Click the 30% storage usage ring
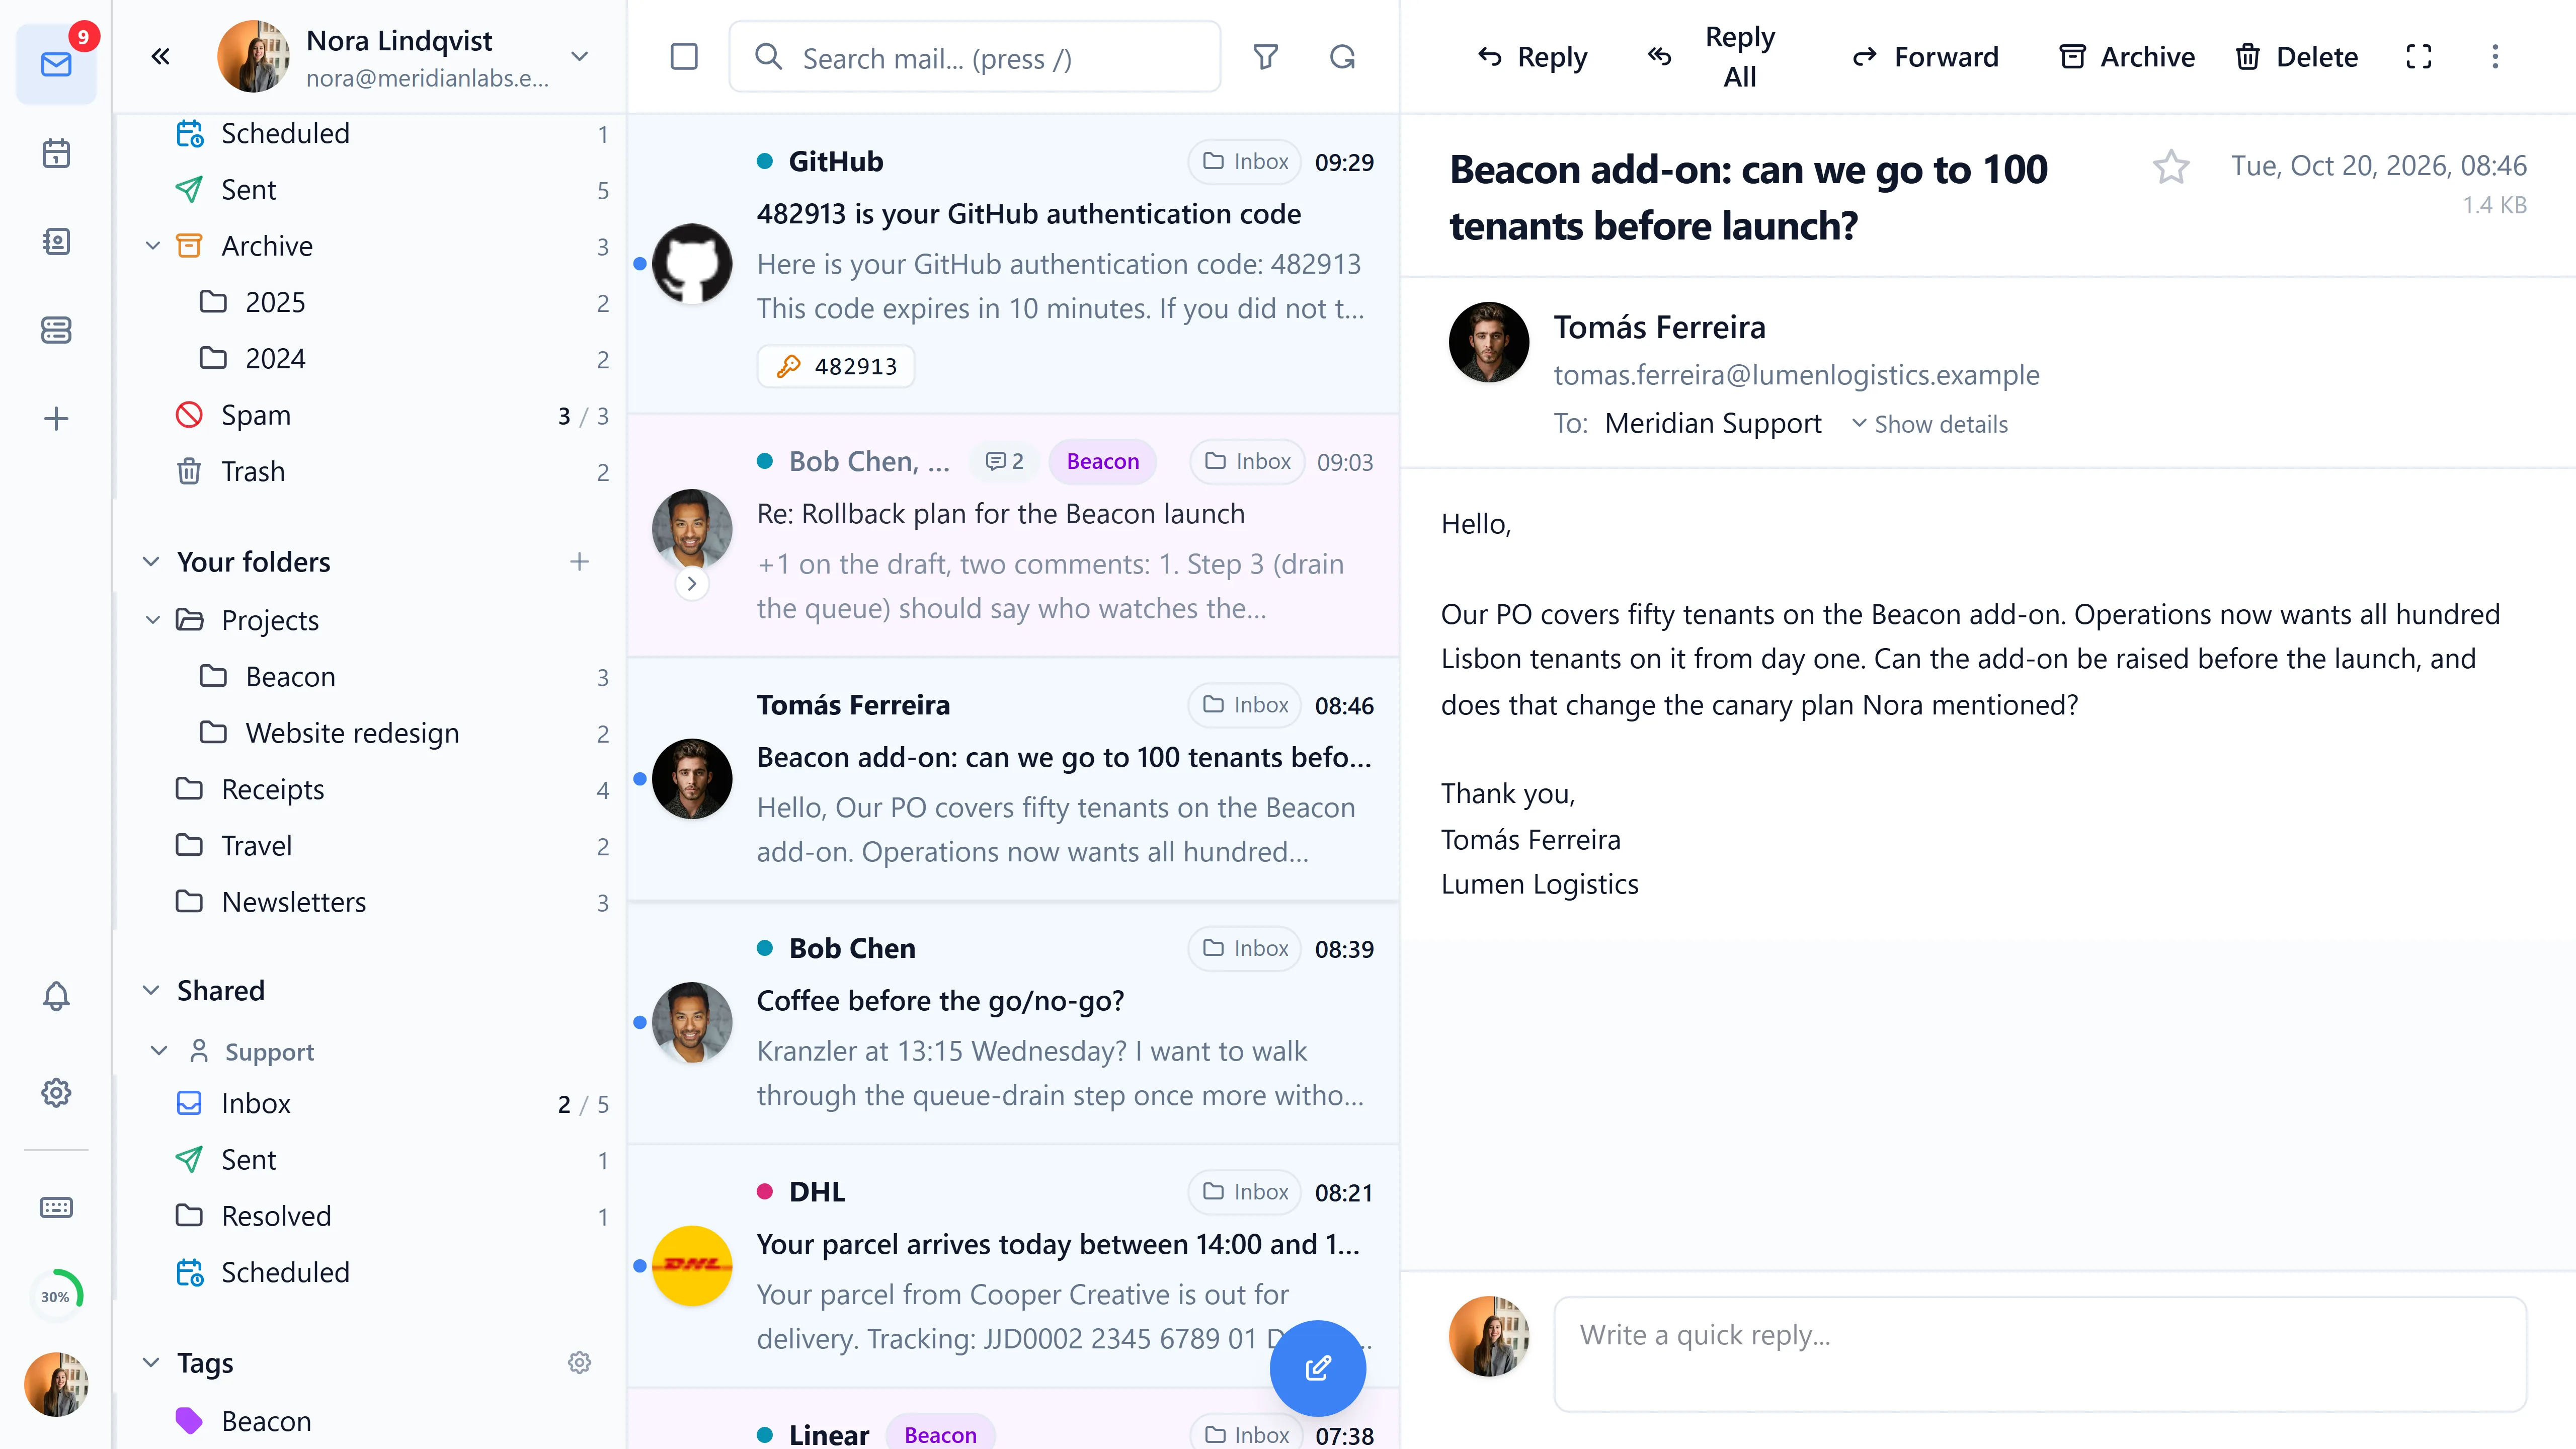Viewport: 2576px width, 1449px height. pos(56,1296)
